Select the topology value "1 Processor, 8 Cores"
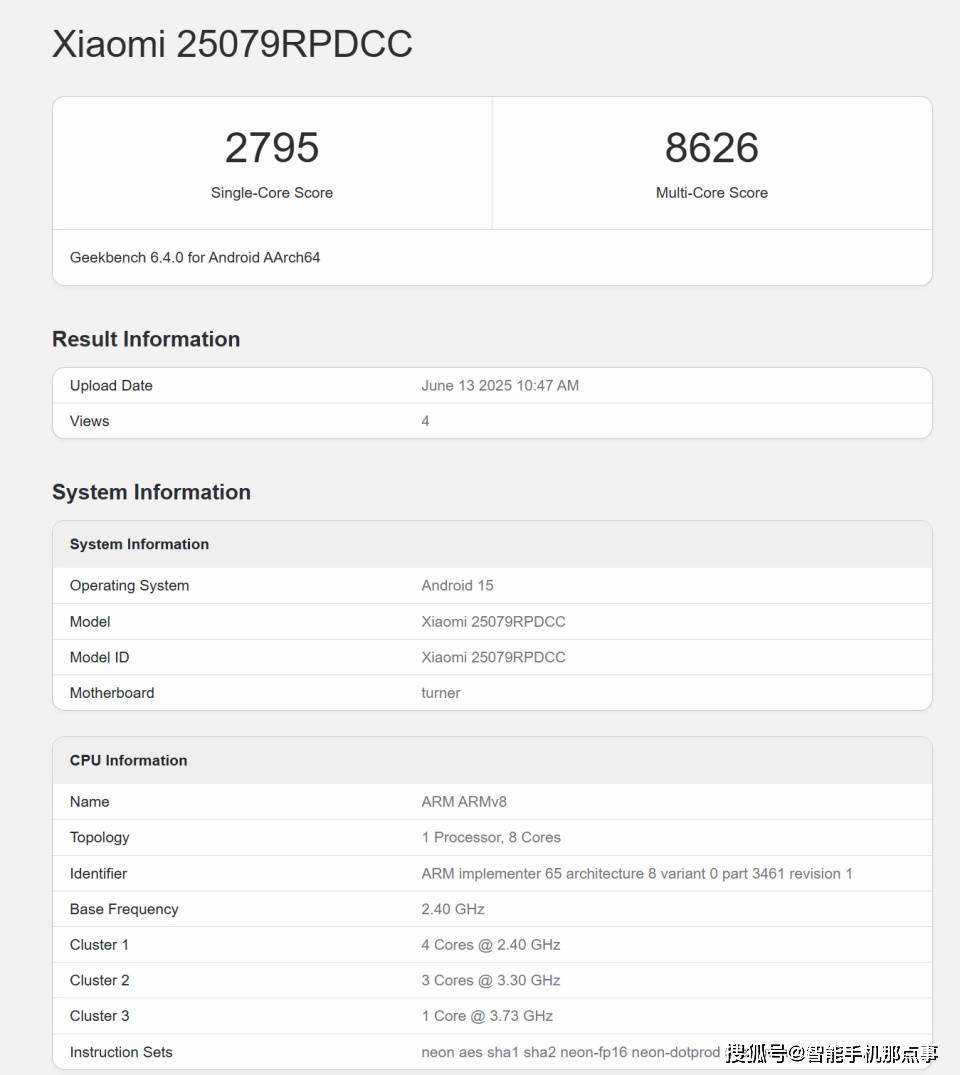This screenshot has width=960, height=1075. point(491,838)
